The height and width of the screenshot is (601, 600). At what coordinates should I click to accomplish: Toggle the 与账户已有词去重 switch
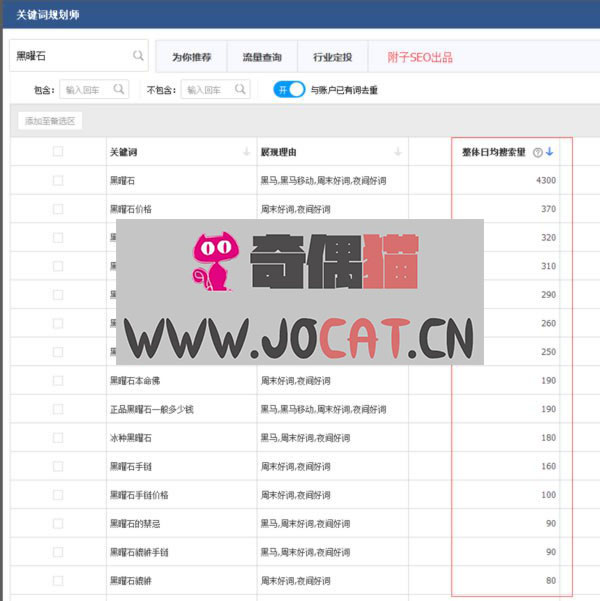(x=289, y=90)
